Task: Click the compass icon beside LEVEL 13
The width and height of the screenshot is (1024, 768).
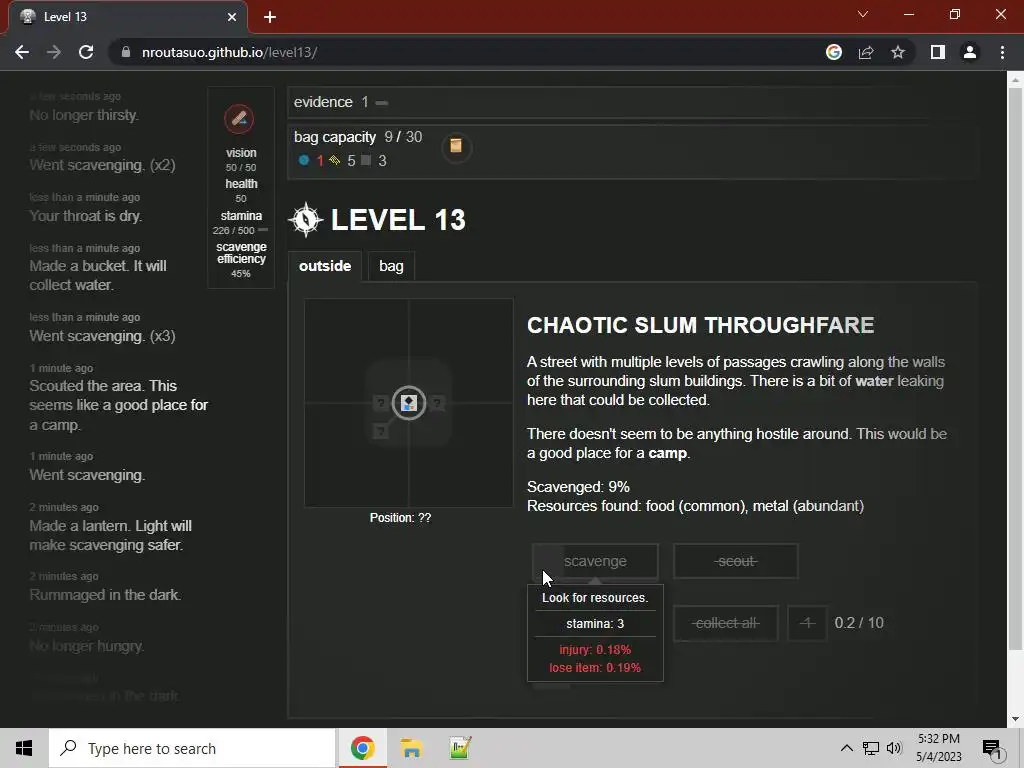Action: (306, 219)
